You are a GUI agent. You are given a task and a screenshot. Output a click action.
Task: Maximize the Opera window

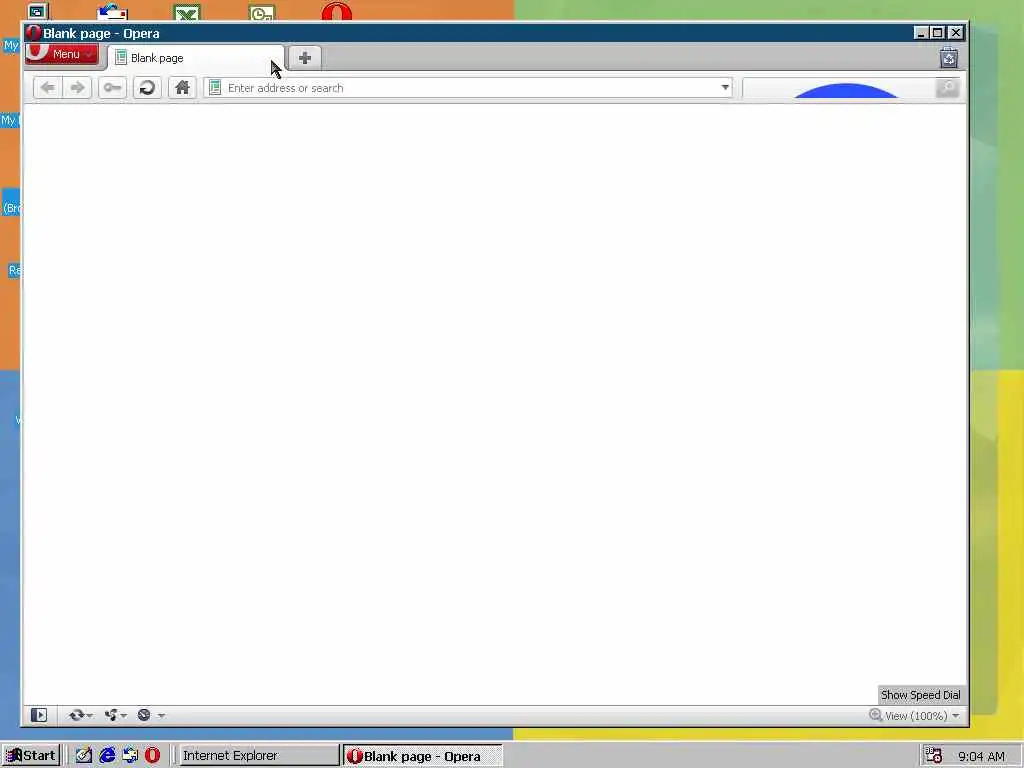click(x=938, y=33)
